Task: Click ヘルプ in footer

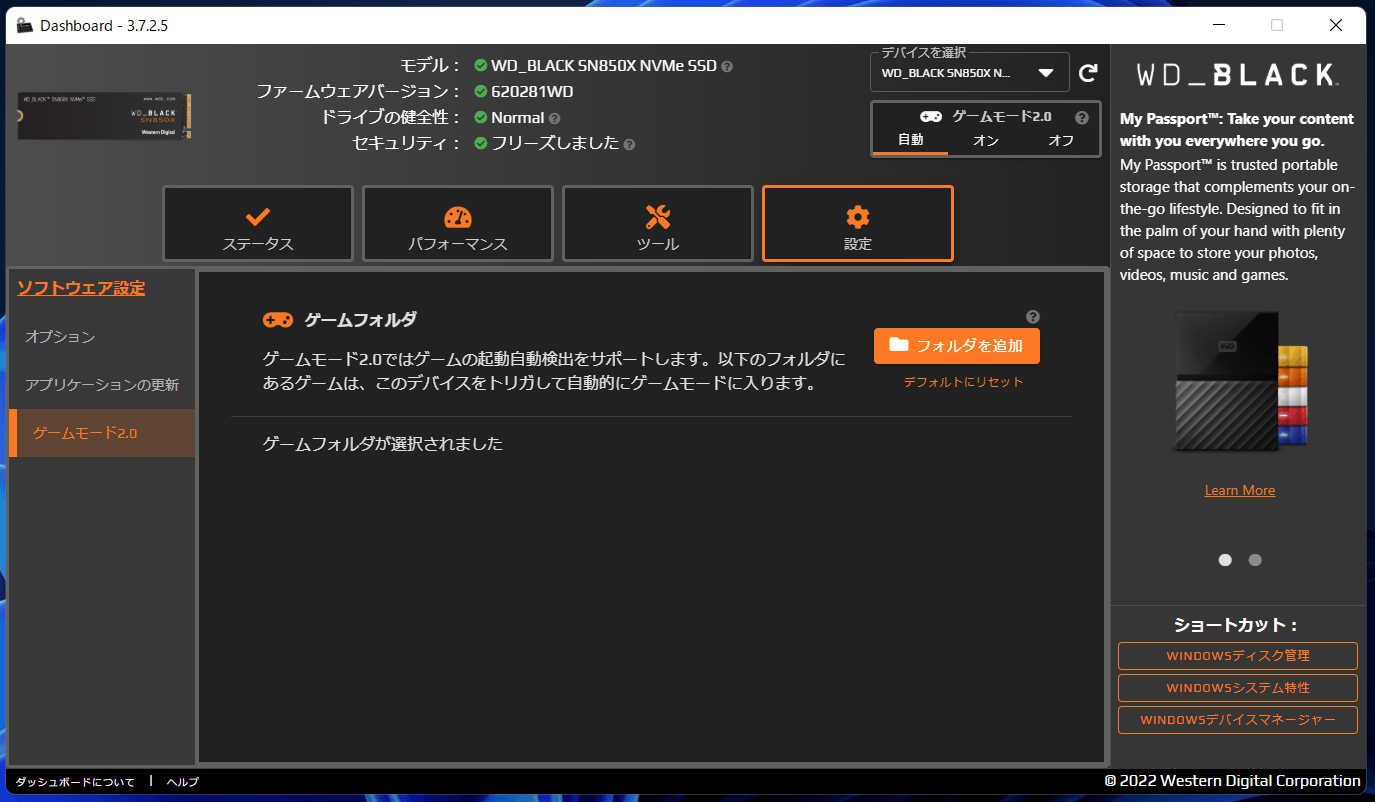Action: point(183,782)
